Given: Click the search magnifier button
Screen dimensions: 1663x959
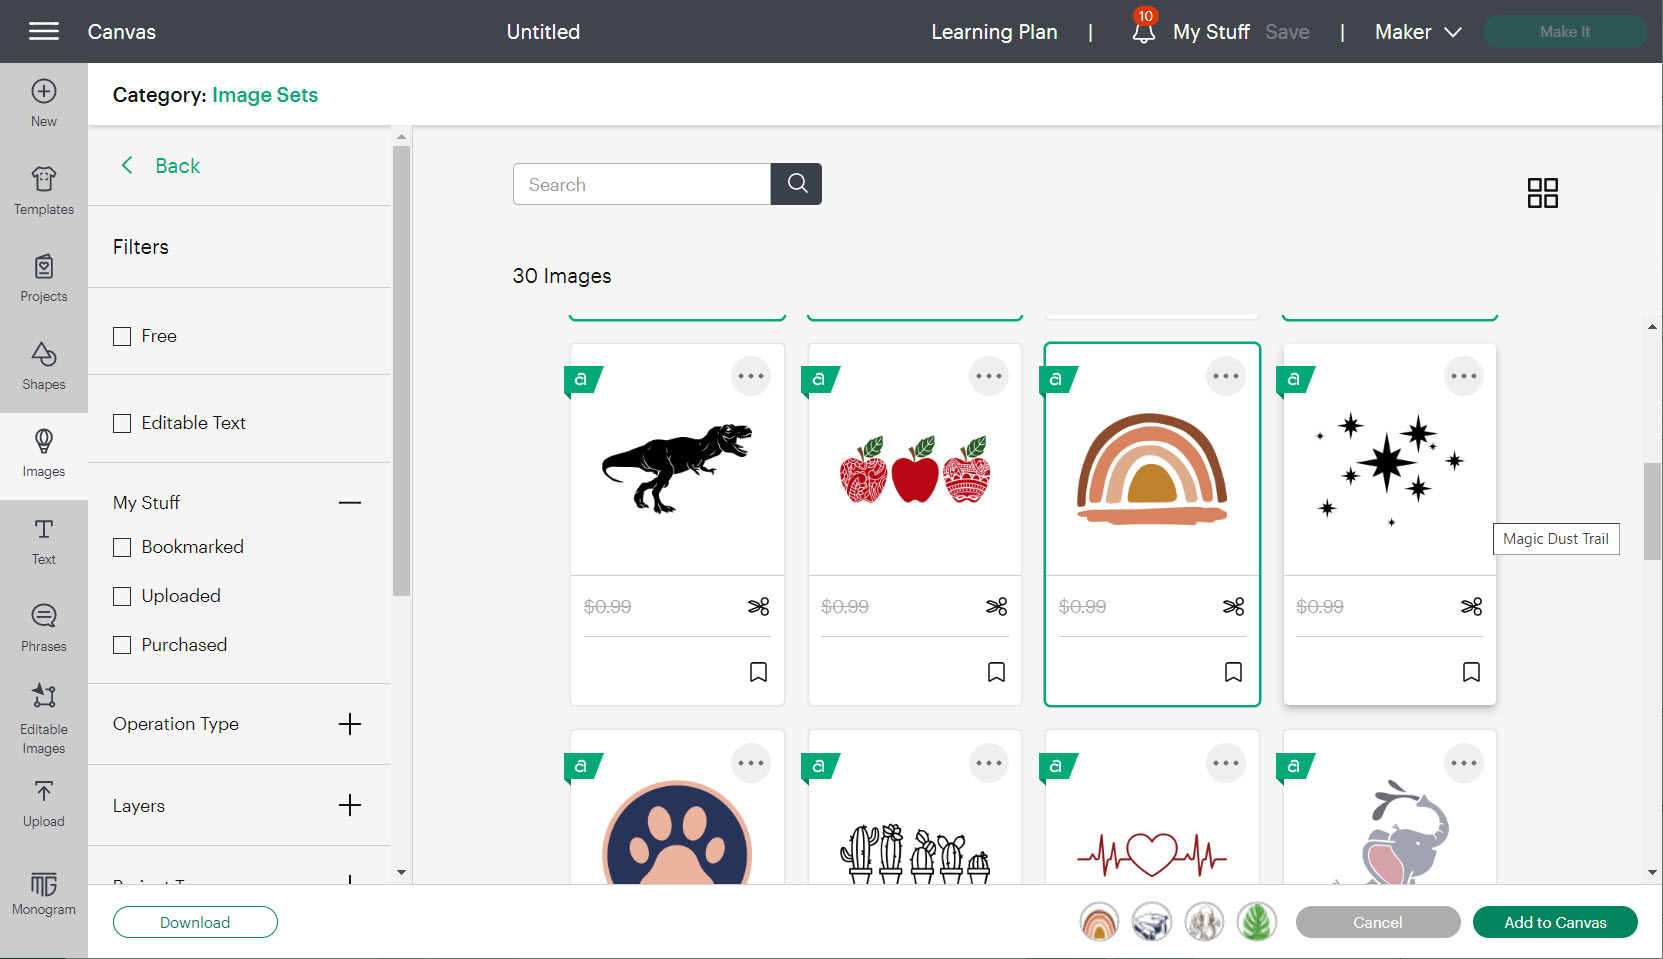Looking at the screenshot, I should [x=796, y=184].
